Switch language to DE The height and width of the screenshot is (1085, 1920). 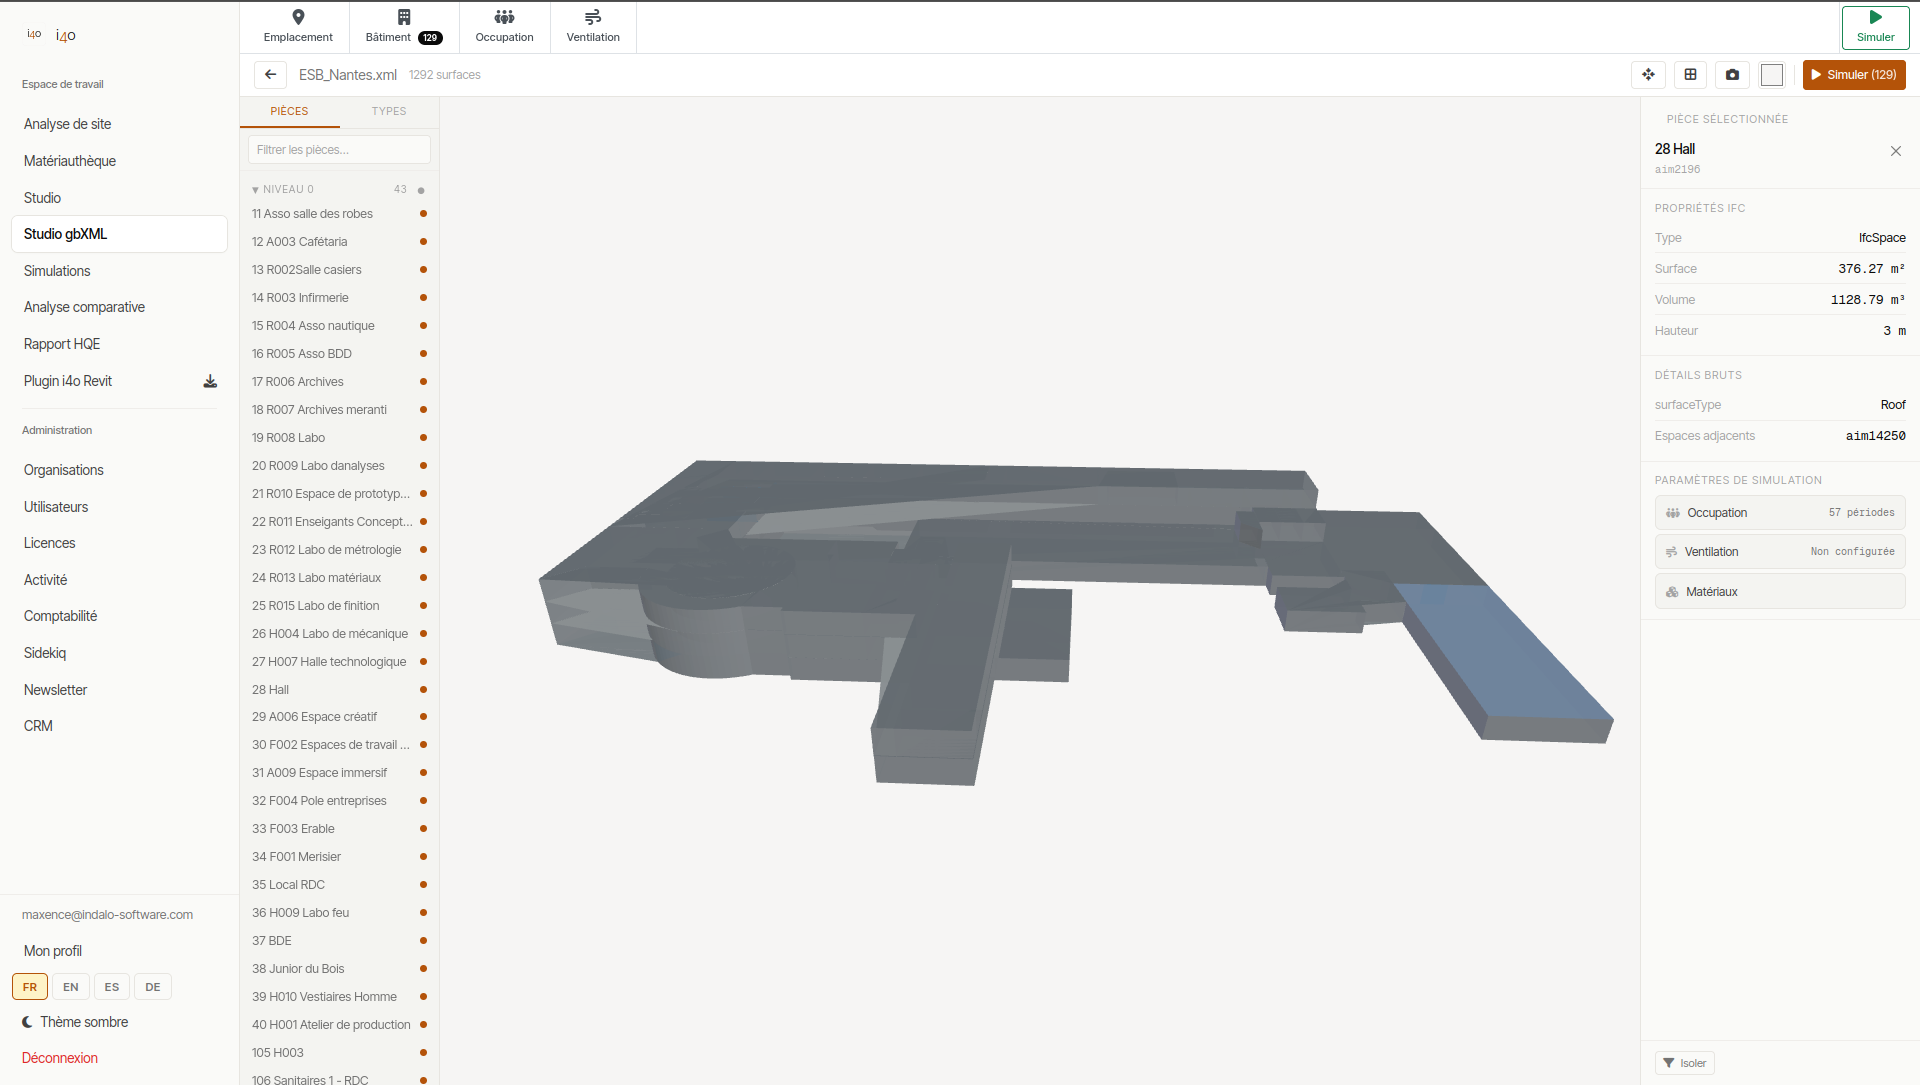(153, 987)
